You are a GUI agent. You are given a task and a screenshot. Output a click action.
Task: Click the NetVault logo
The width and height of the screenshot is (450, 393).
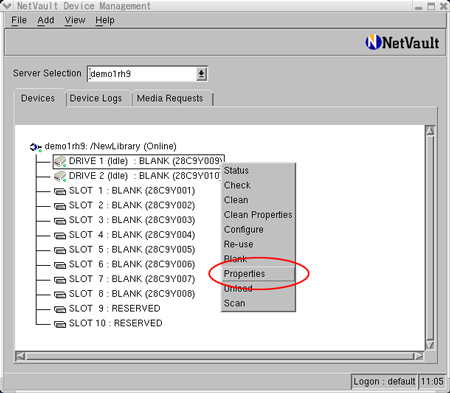pos(402,43)
